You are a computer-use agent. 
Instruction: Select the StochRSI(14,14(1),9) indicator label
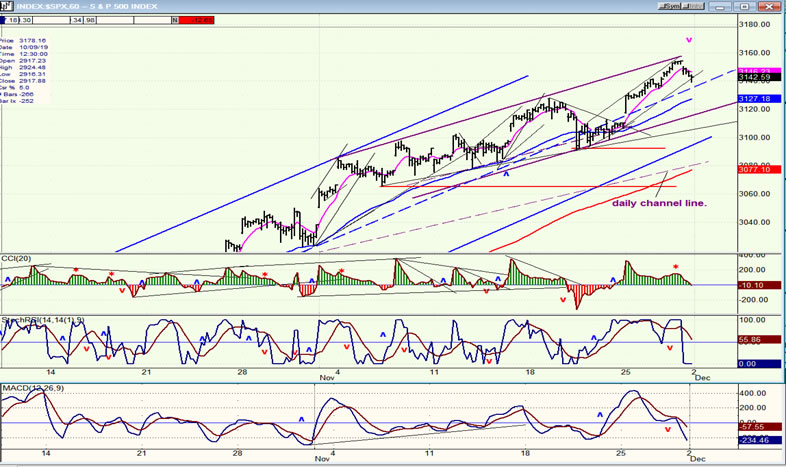(x=43, y=320)
